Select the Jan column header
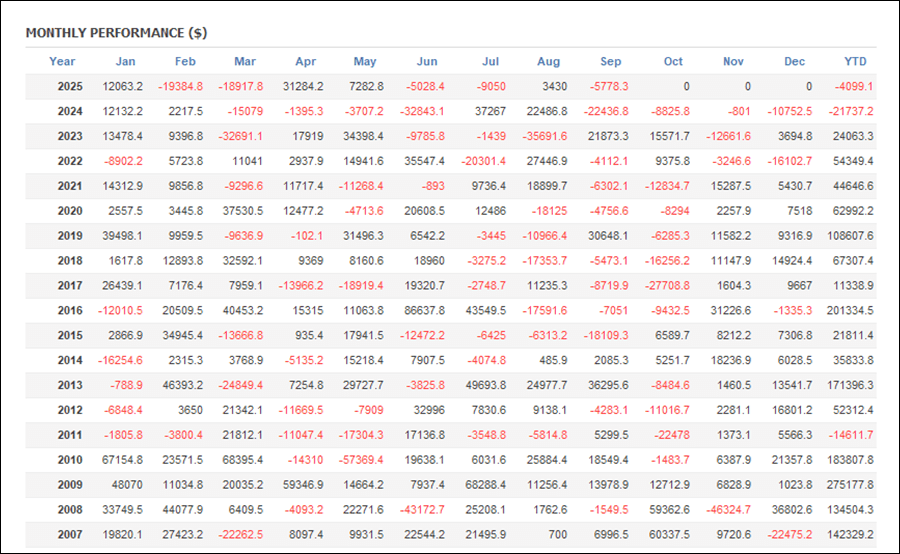This screenshot has height=554, width=900. (x=125, y=61)
